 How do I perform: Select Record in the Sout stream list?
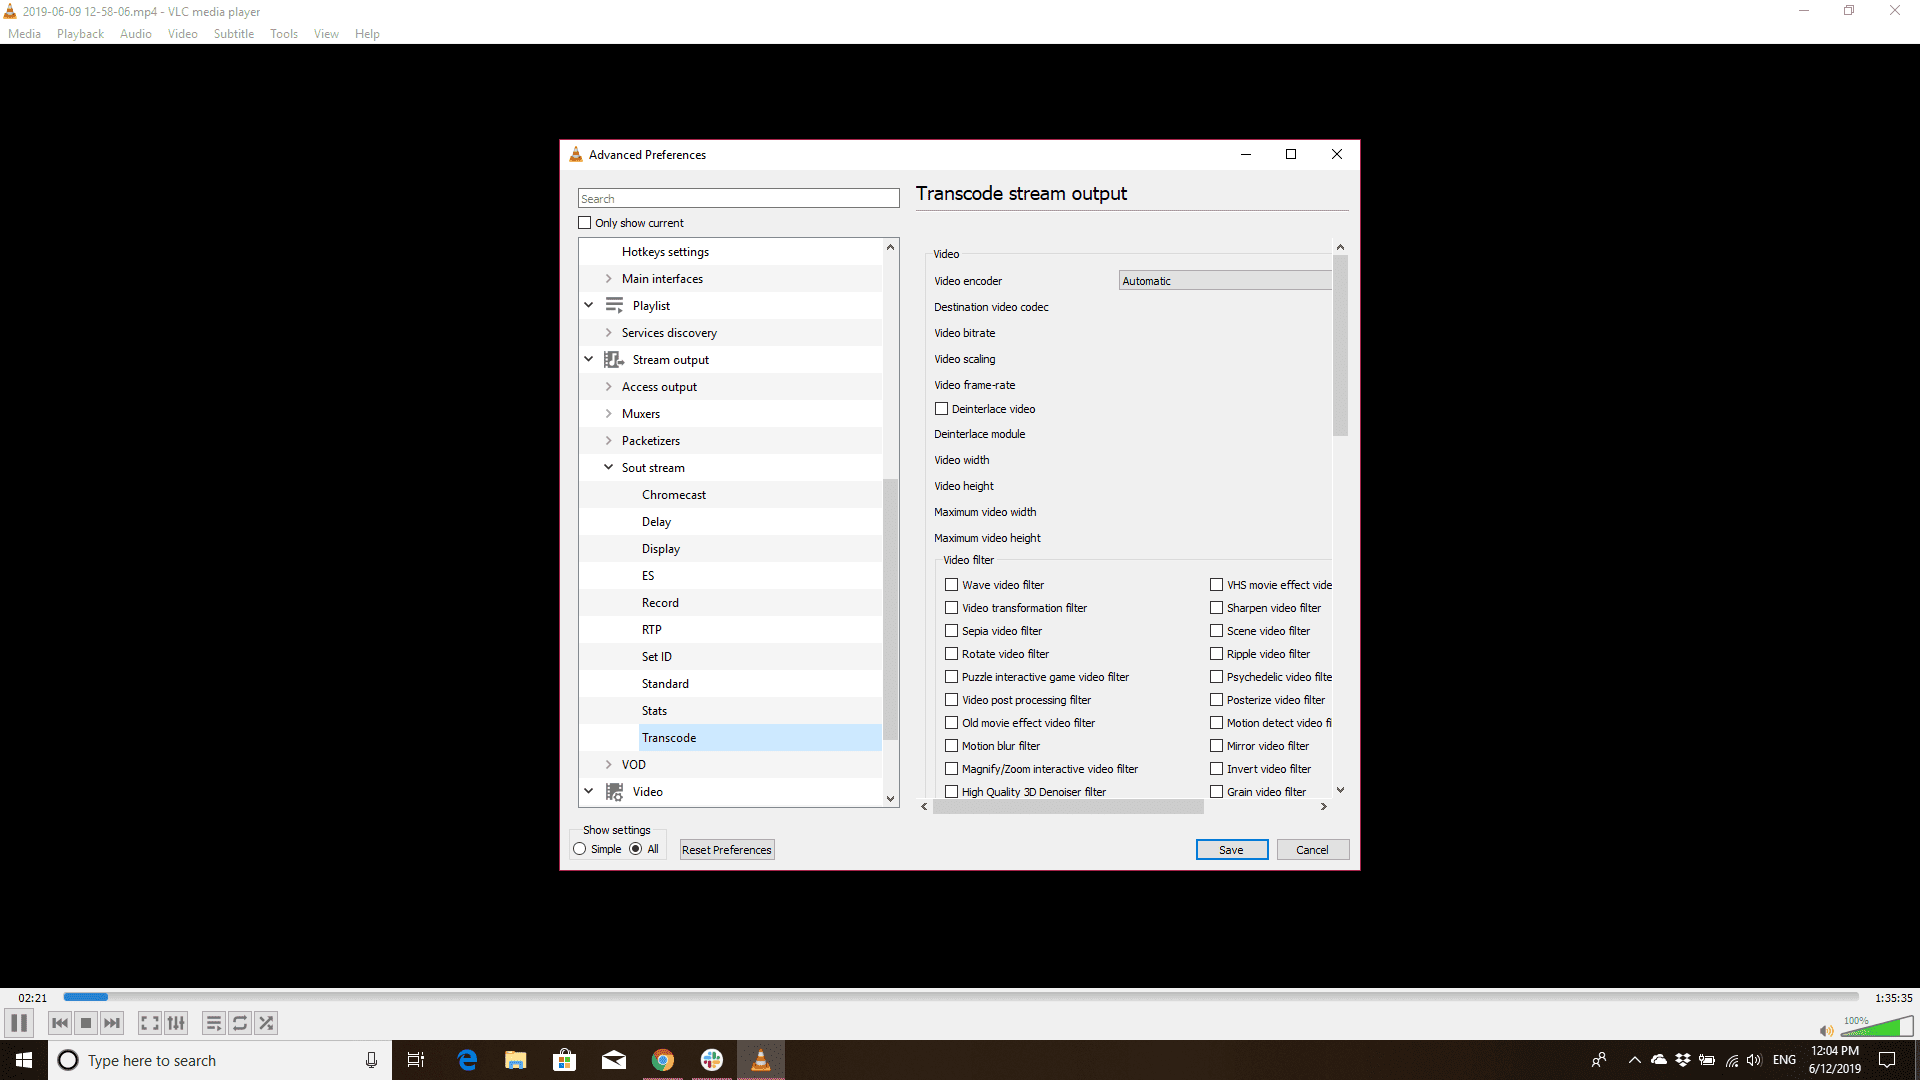click(x=660, y=603)
